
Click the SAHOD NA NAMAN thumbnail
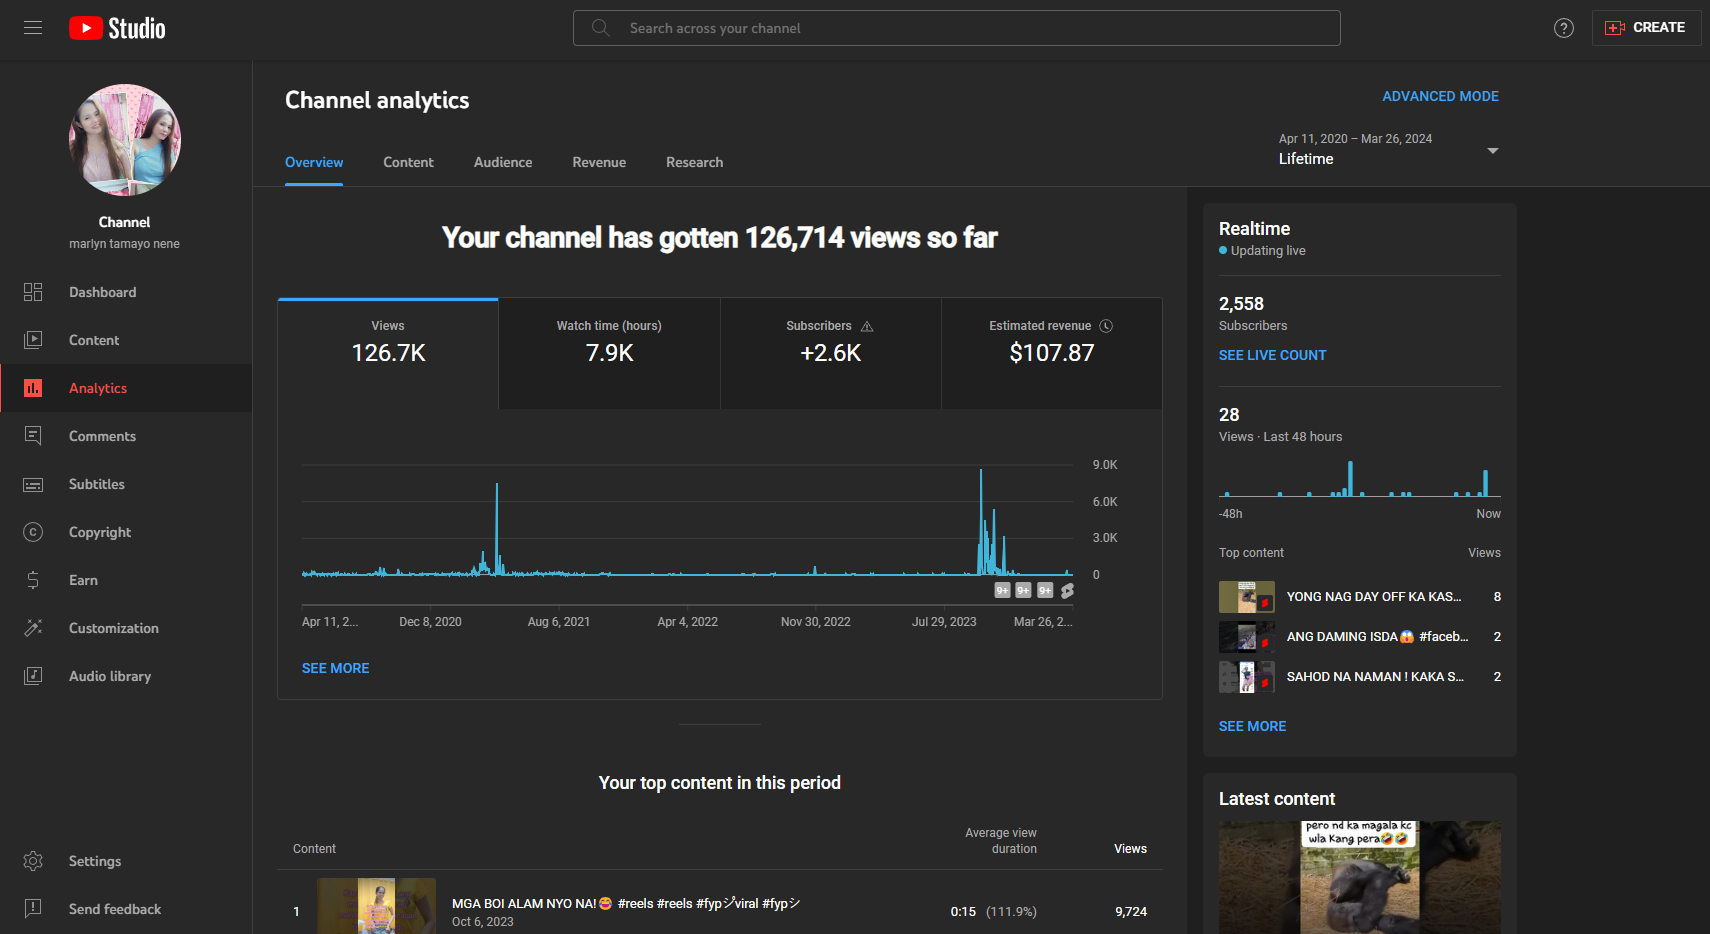point(1246,677)
